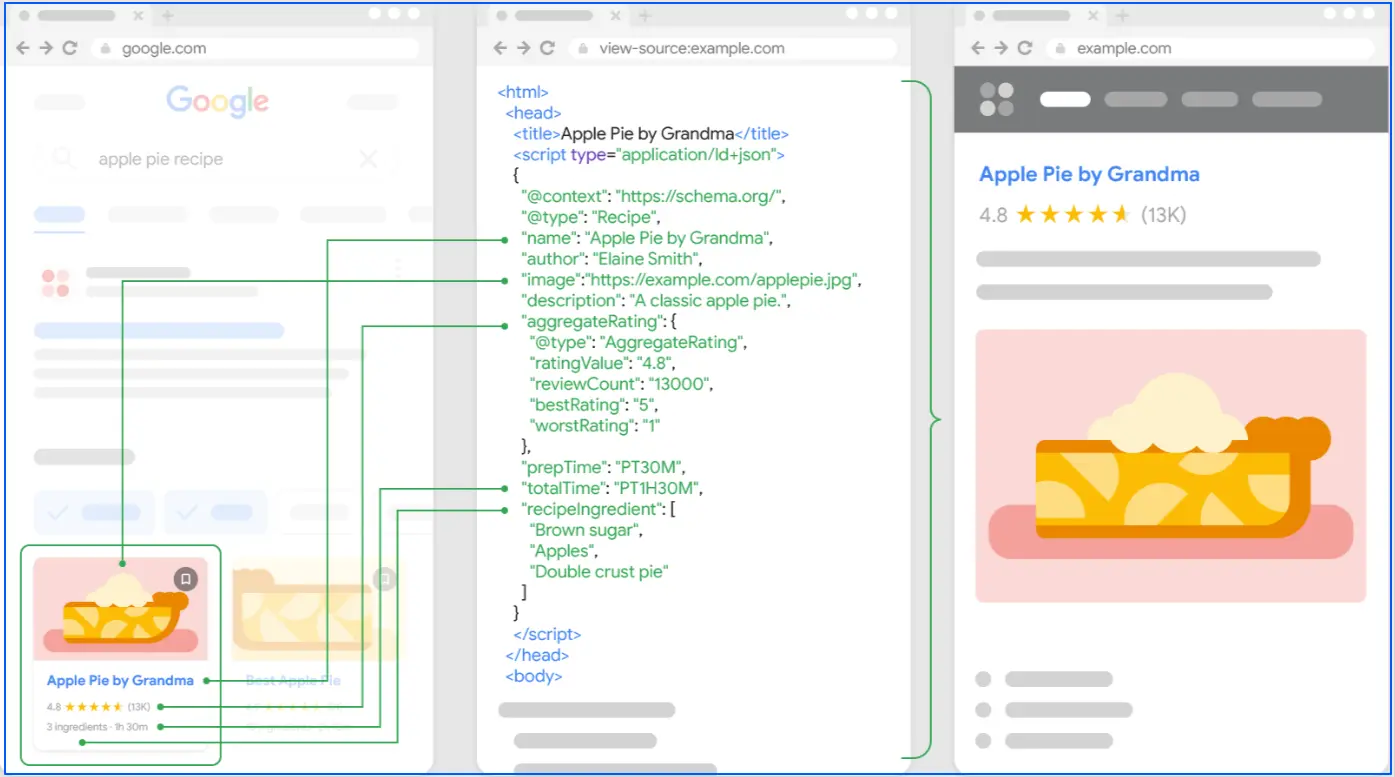The width and height of the screenshot is (1395, 777).
Task: Click the large apple pie image on example.com
Action: [x=1171, y=466]
